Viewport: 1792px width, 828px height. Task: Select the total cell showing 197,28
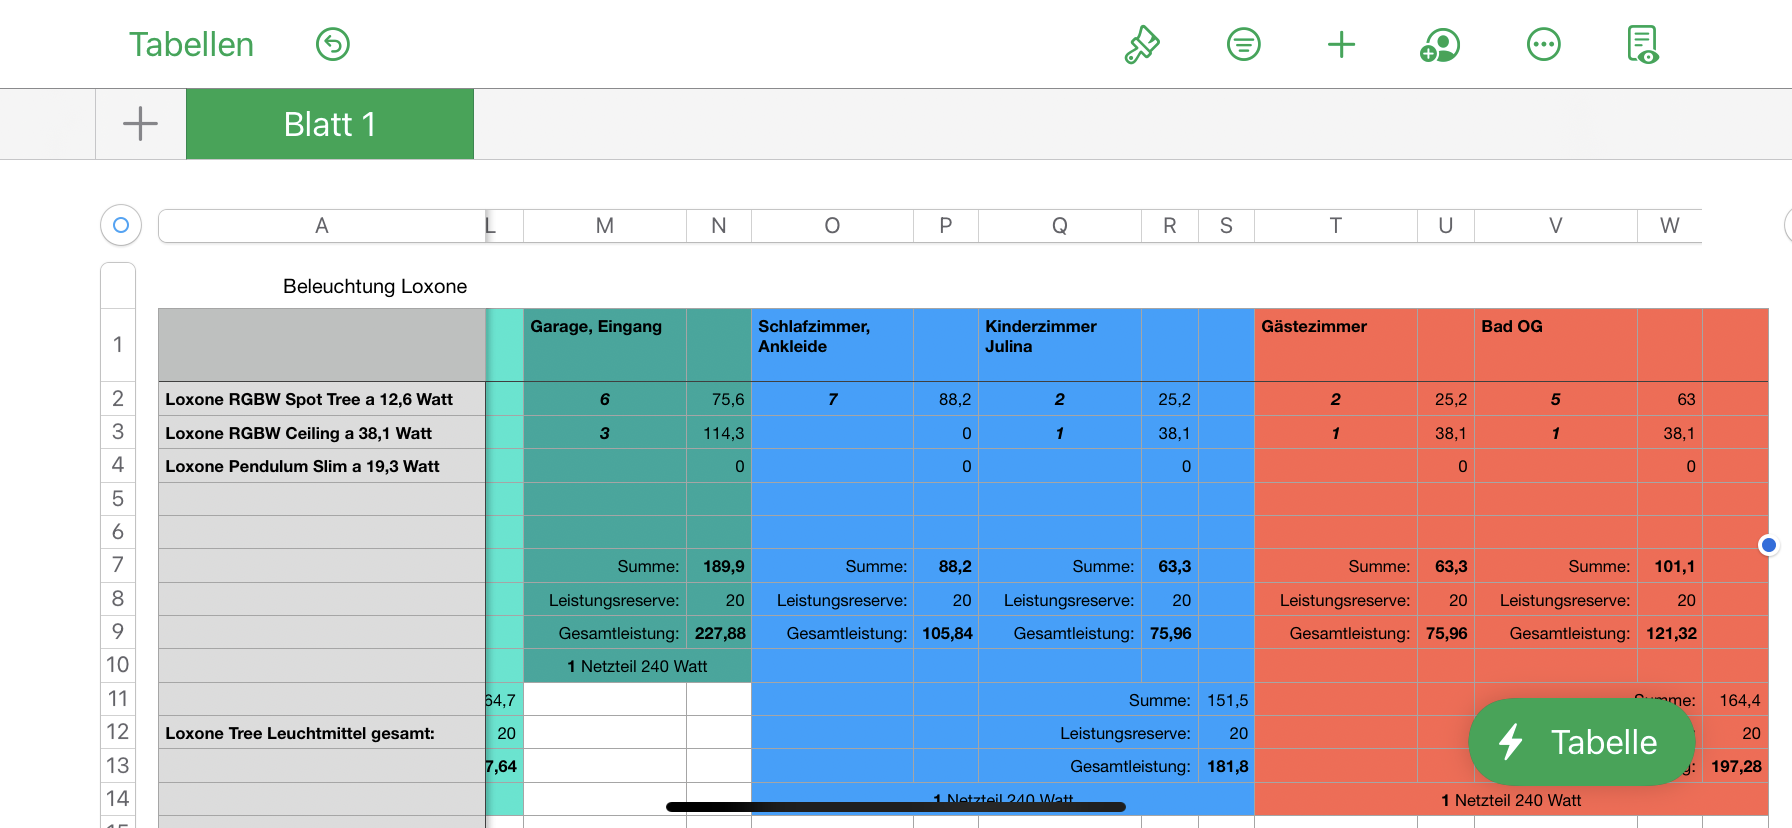pos(1736,766)
